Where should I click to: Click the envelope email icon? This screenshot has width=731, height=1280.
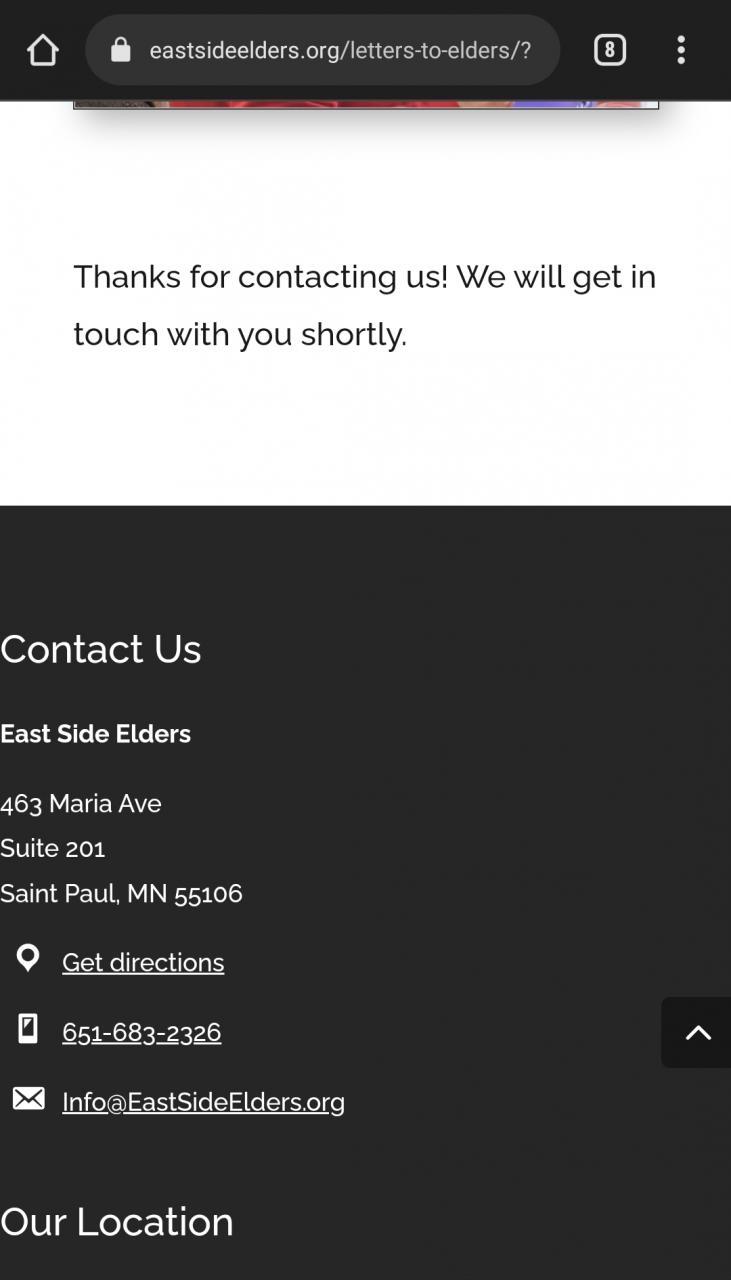(28, 1098)
